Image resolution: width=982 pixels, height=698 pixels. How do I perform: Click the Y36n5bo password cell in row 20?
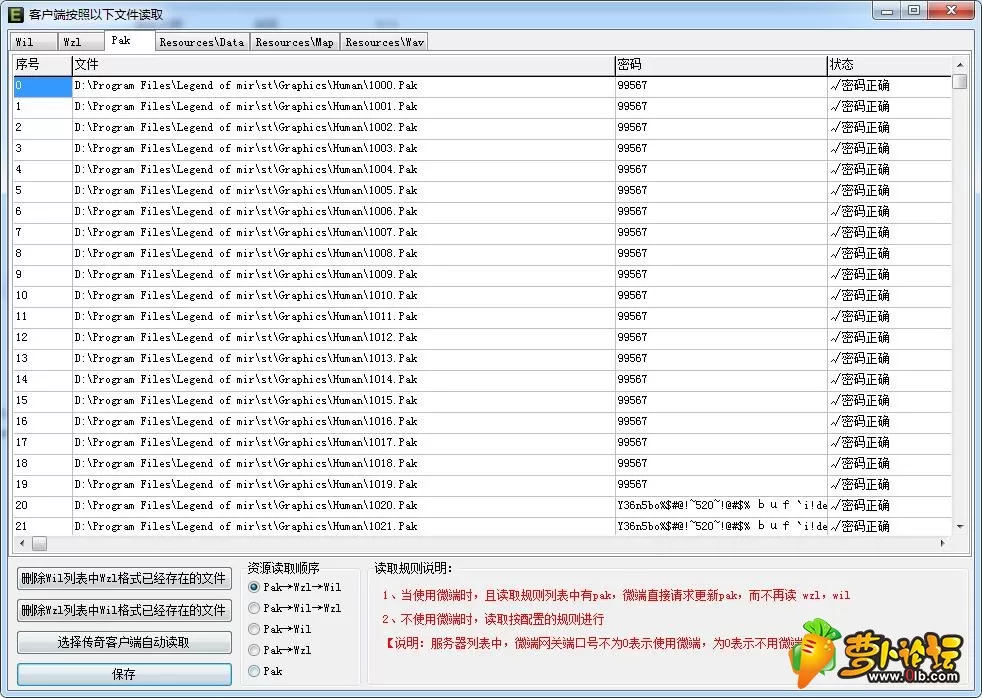(x=721, y=505)
